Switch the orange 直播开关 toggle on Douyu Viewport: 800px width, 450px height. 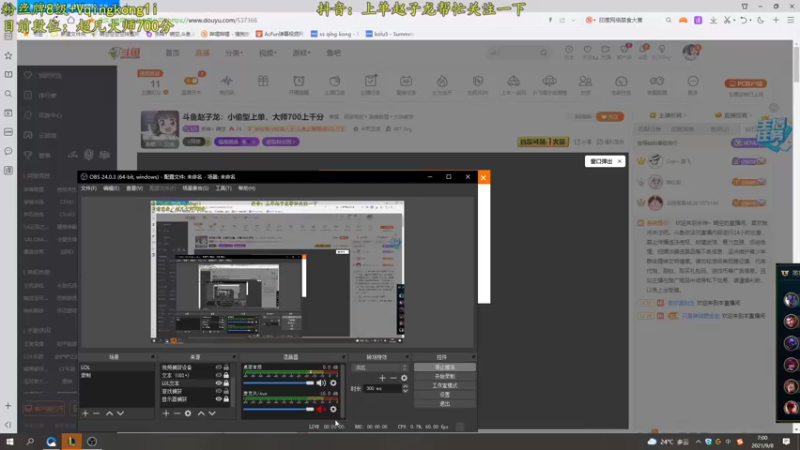point(191,81)
